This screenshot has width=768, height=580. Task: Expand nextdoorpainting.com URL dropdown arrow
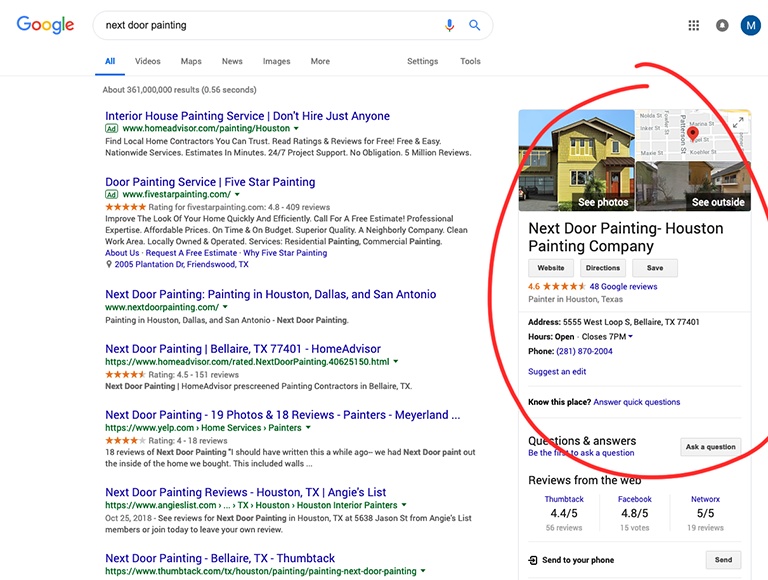point(225,307)
